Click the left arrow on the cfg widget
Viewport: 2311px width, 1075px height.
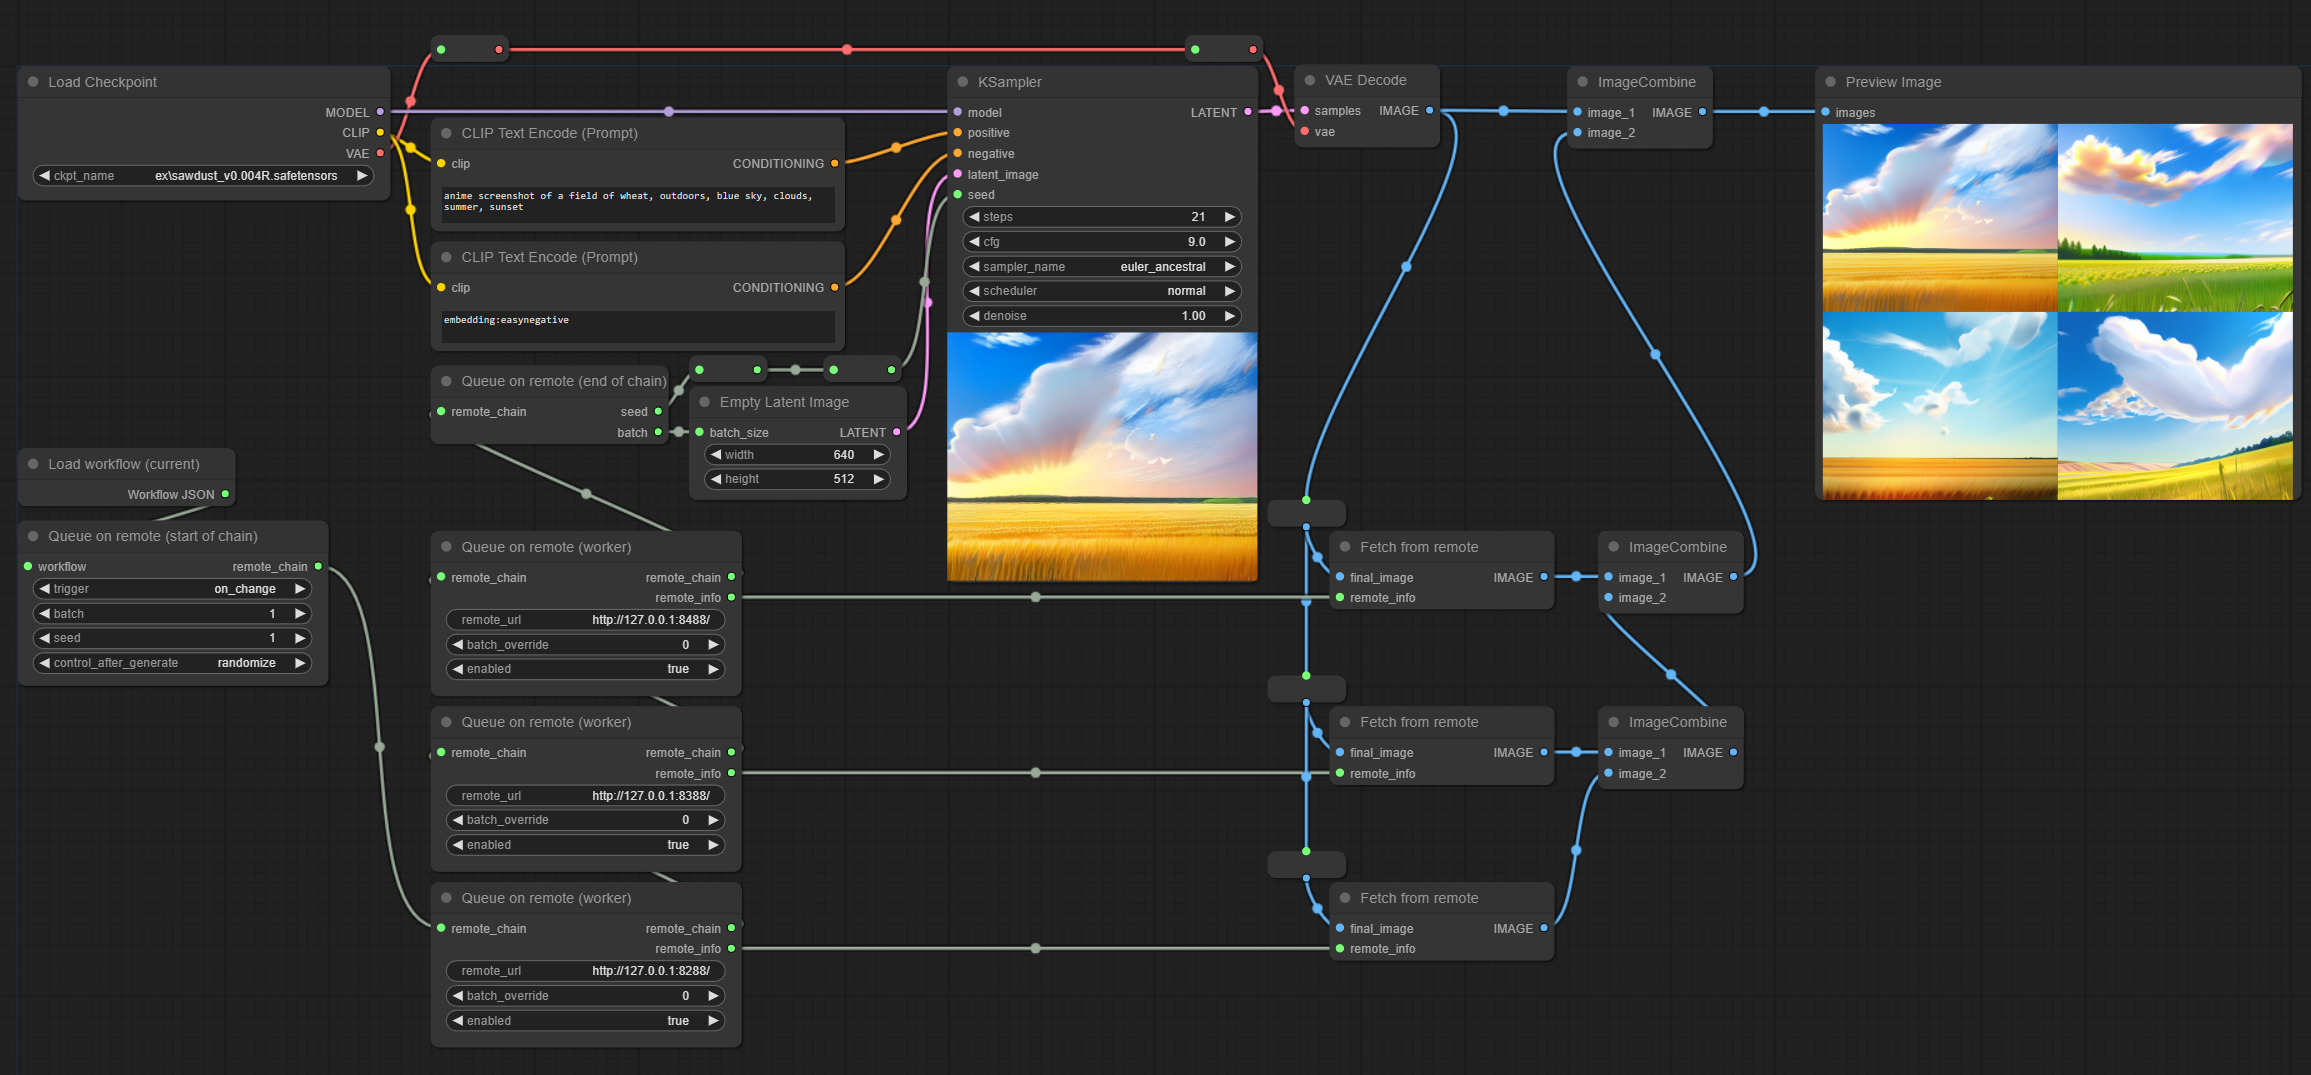974,242
